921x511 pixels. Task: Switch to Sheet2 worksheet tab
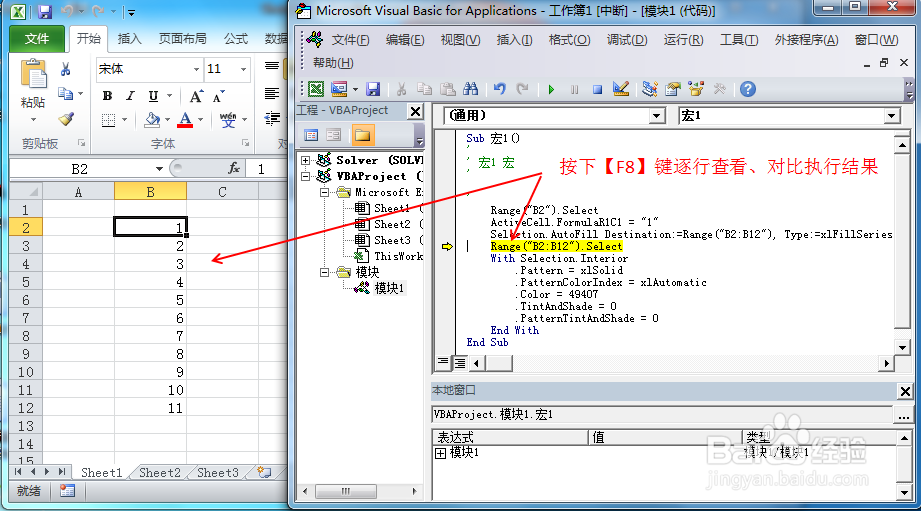click(160, 472)
